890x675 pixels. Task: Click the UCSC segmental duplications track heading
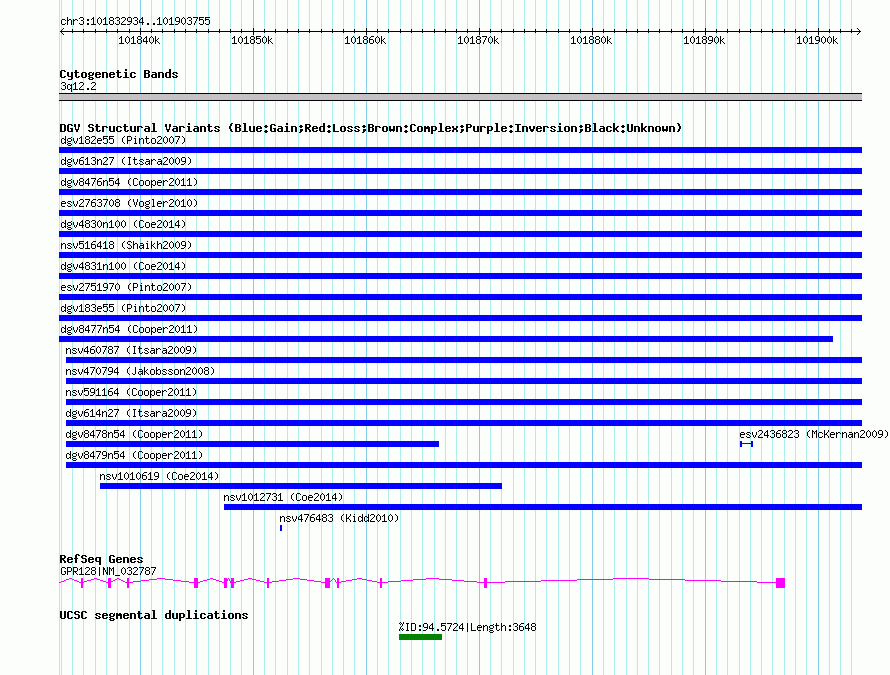coord(154,615)
